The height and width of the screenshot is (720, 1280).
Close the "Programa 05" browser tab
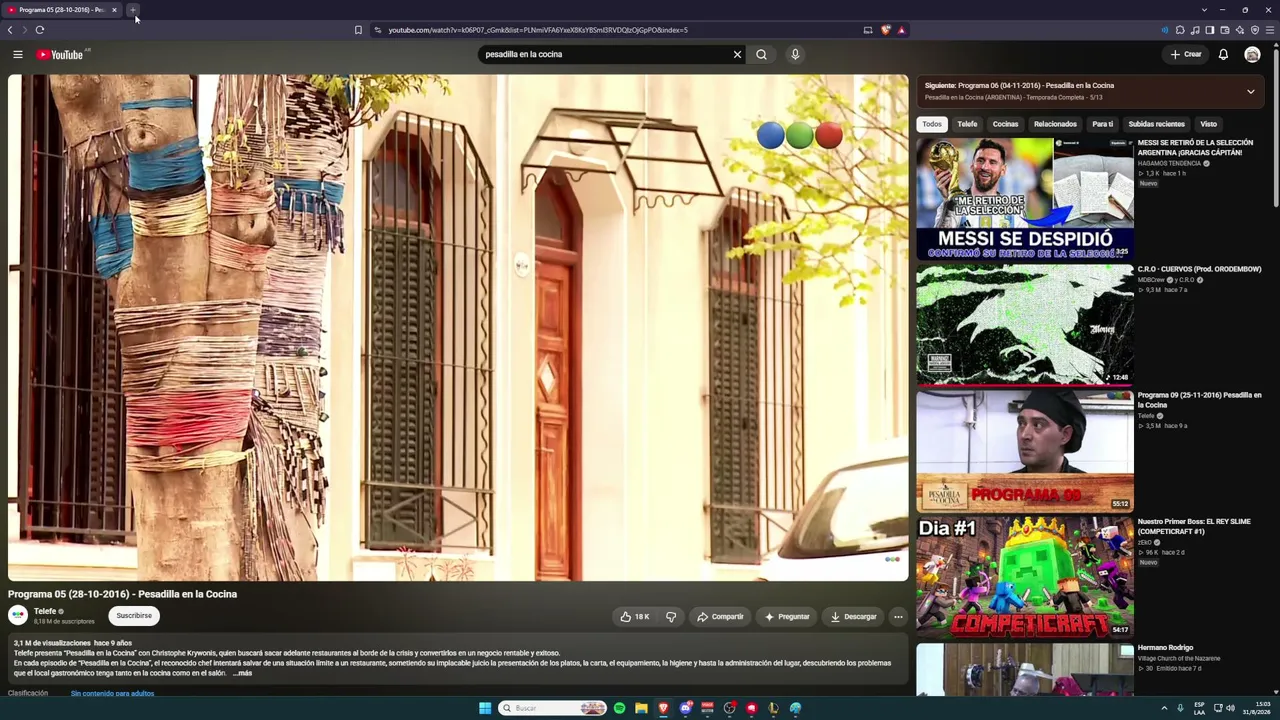pos(114,10)
